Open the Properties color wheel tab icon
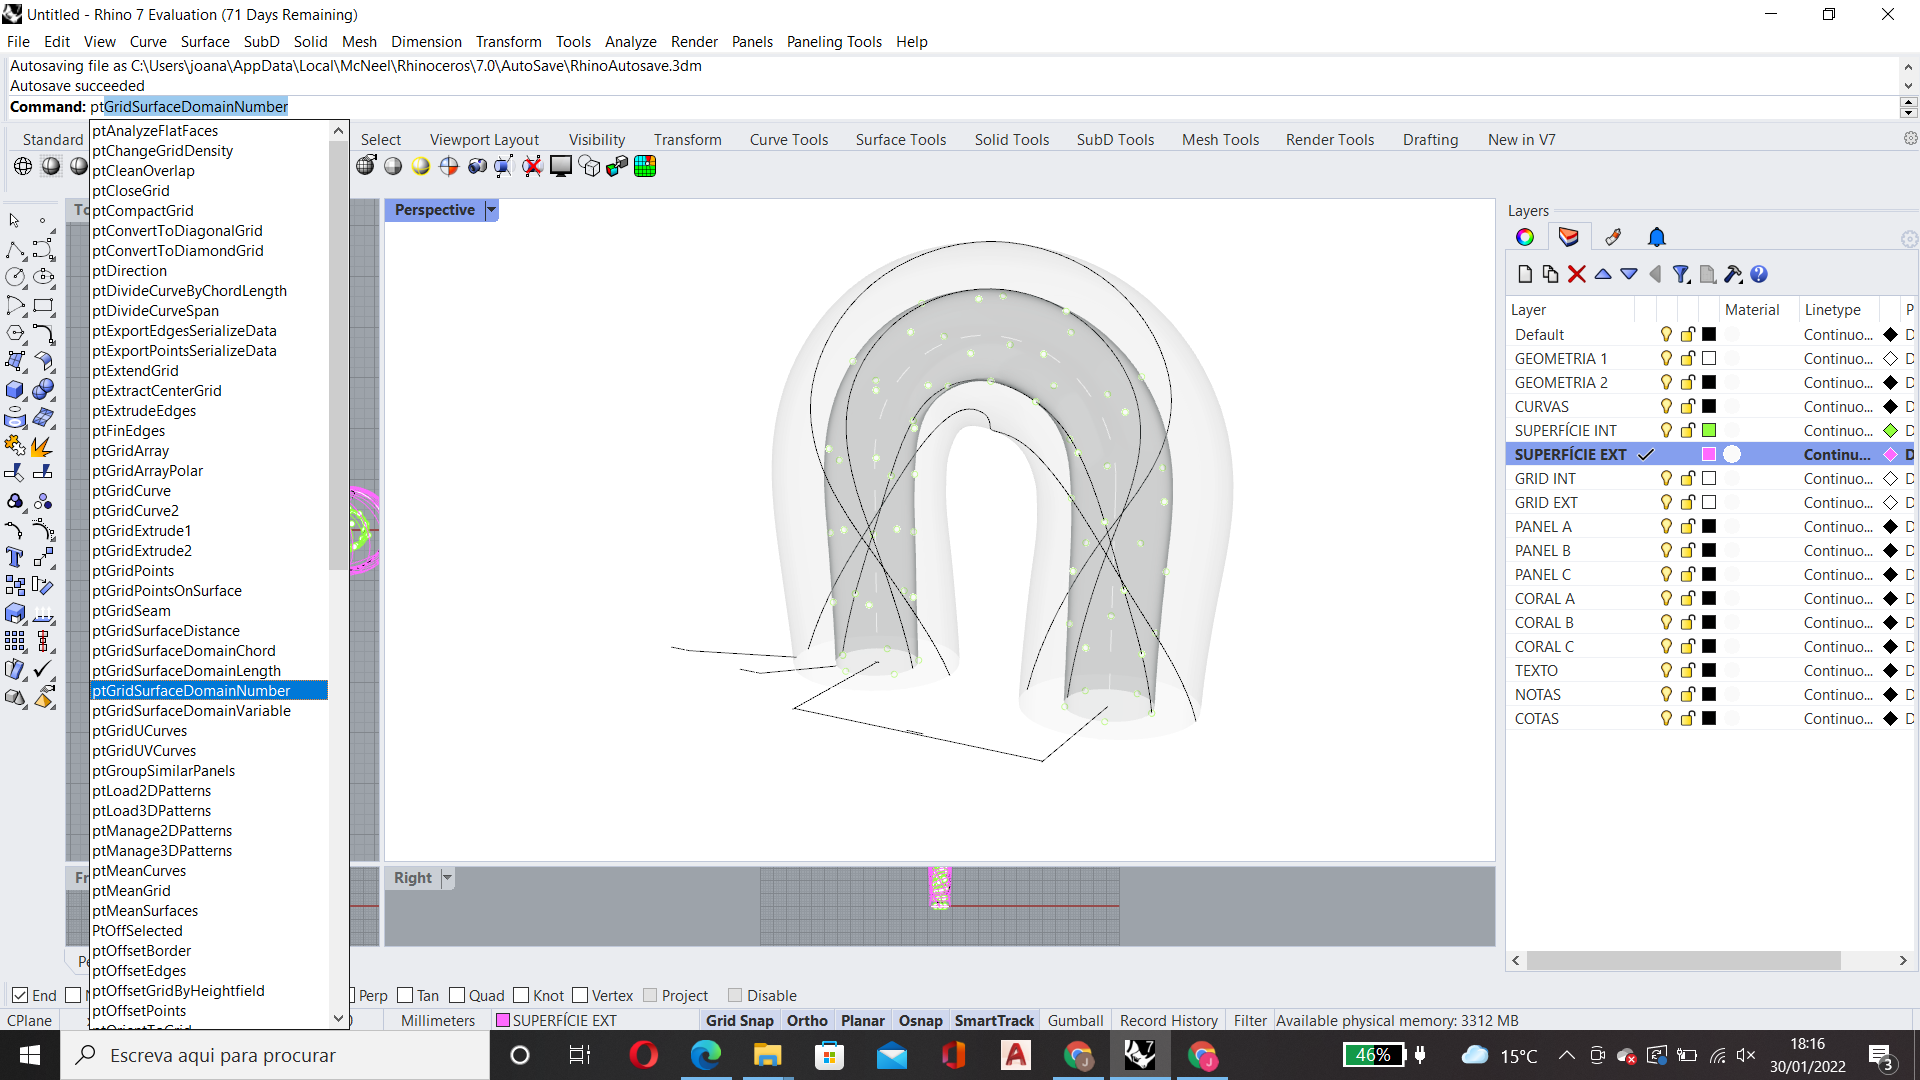Viewport: 1920px width, 1080px height. (x=1525, y=237)
